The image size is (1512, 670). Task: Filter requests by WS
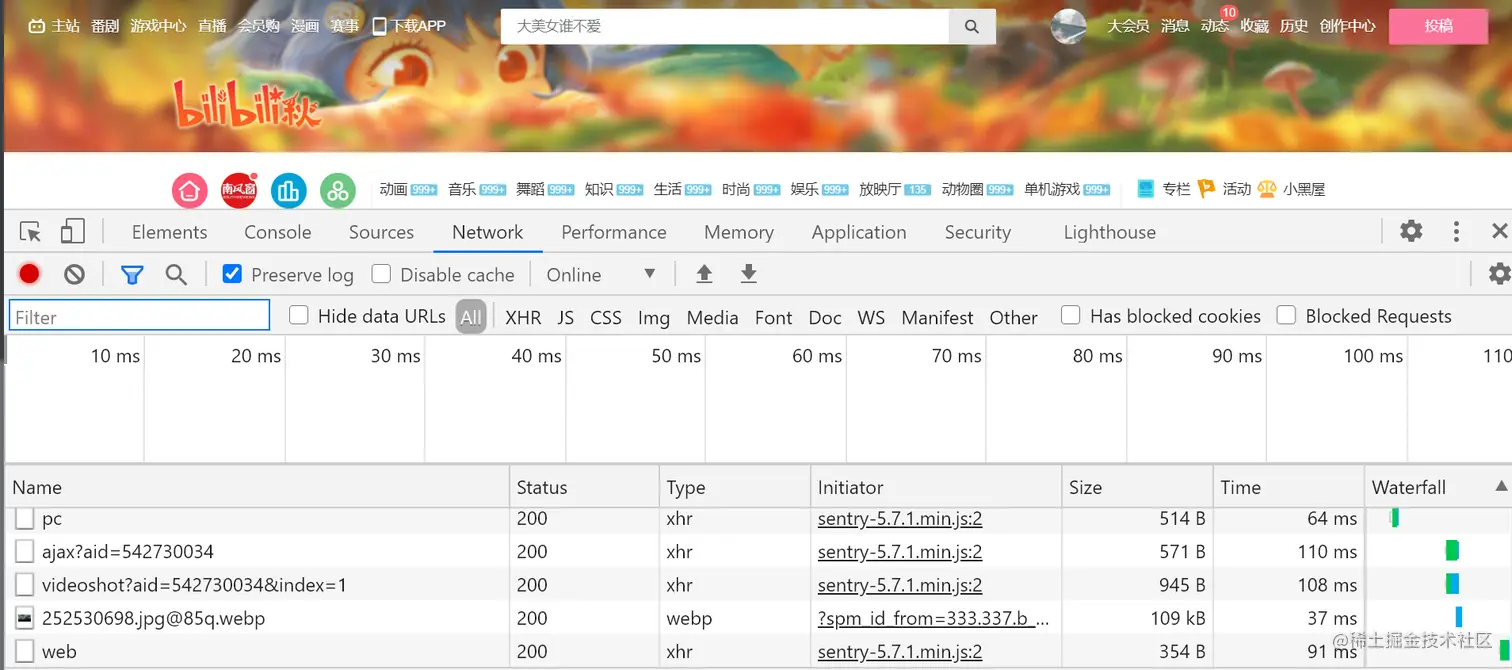[x=871, y=317]
